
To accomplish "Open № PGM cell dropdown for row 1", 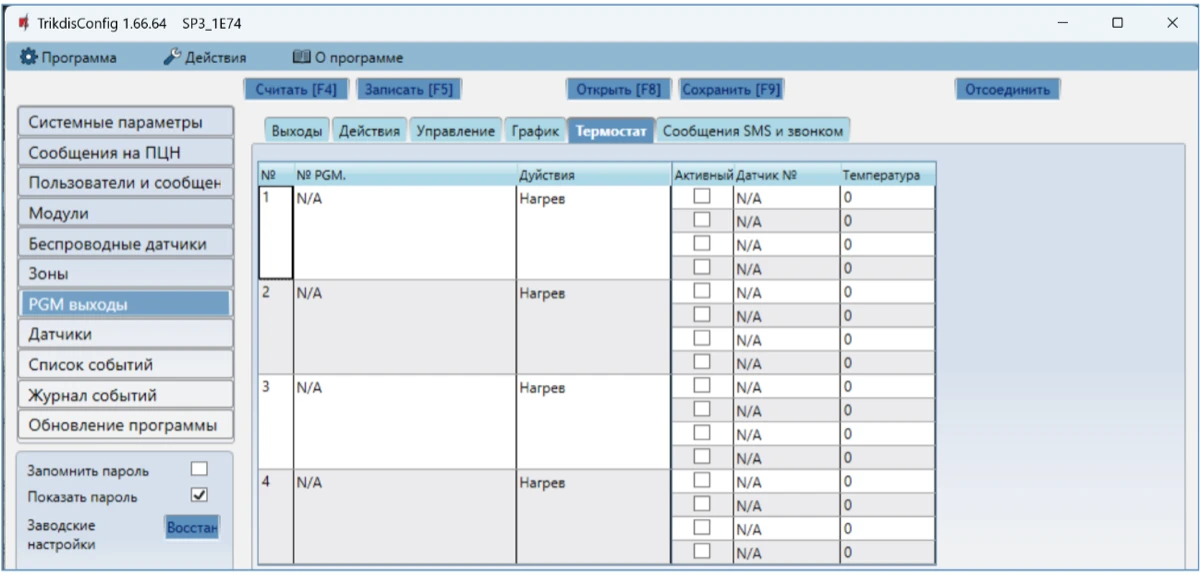I will (404, 199).
